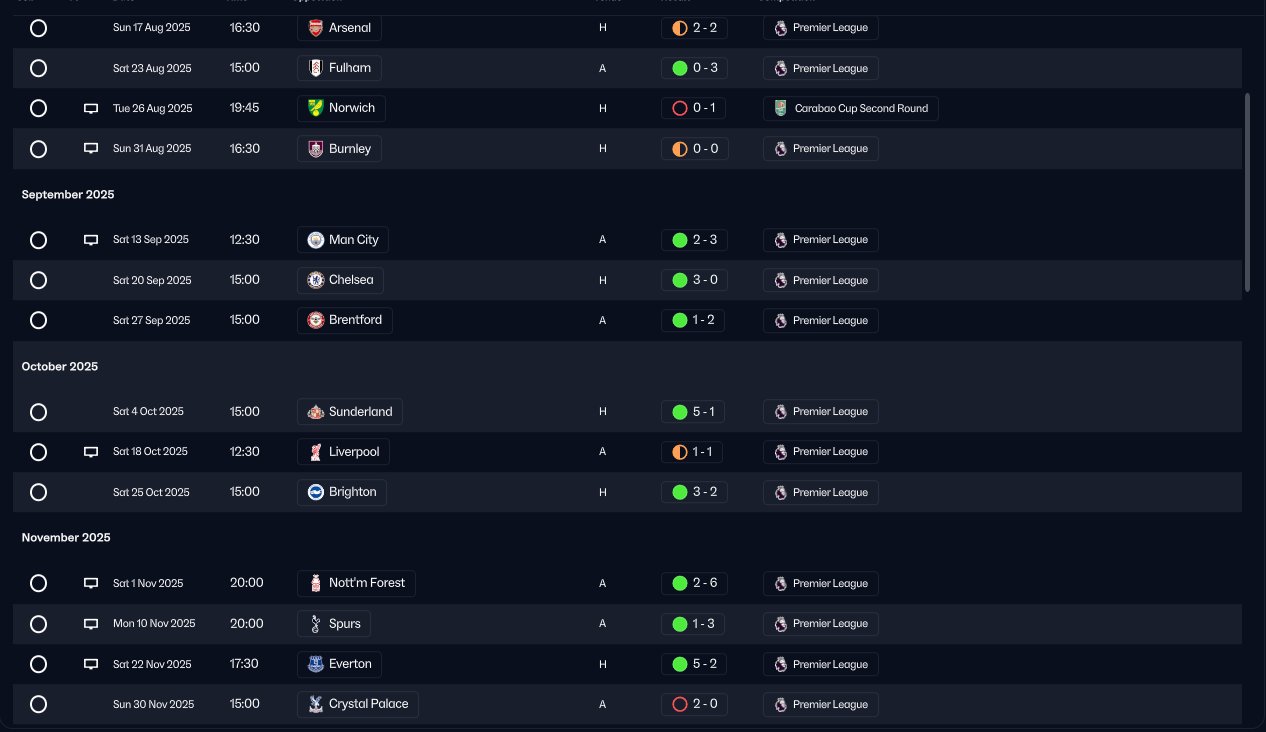Click the Arsenal club crest icon
Image resolution: width=1266 pixels, height=732 pixels.
pos(315,28)
